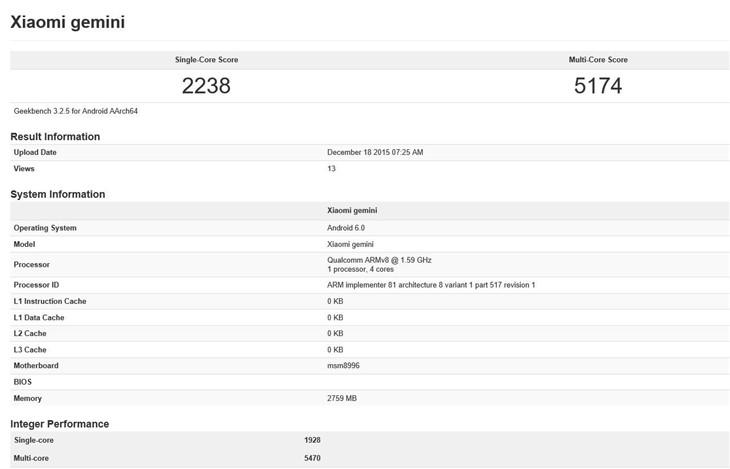Click the 1 processor, 4 cores text
The width and height of the screenshot is (730, 469).
tap(360, 269)
